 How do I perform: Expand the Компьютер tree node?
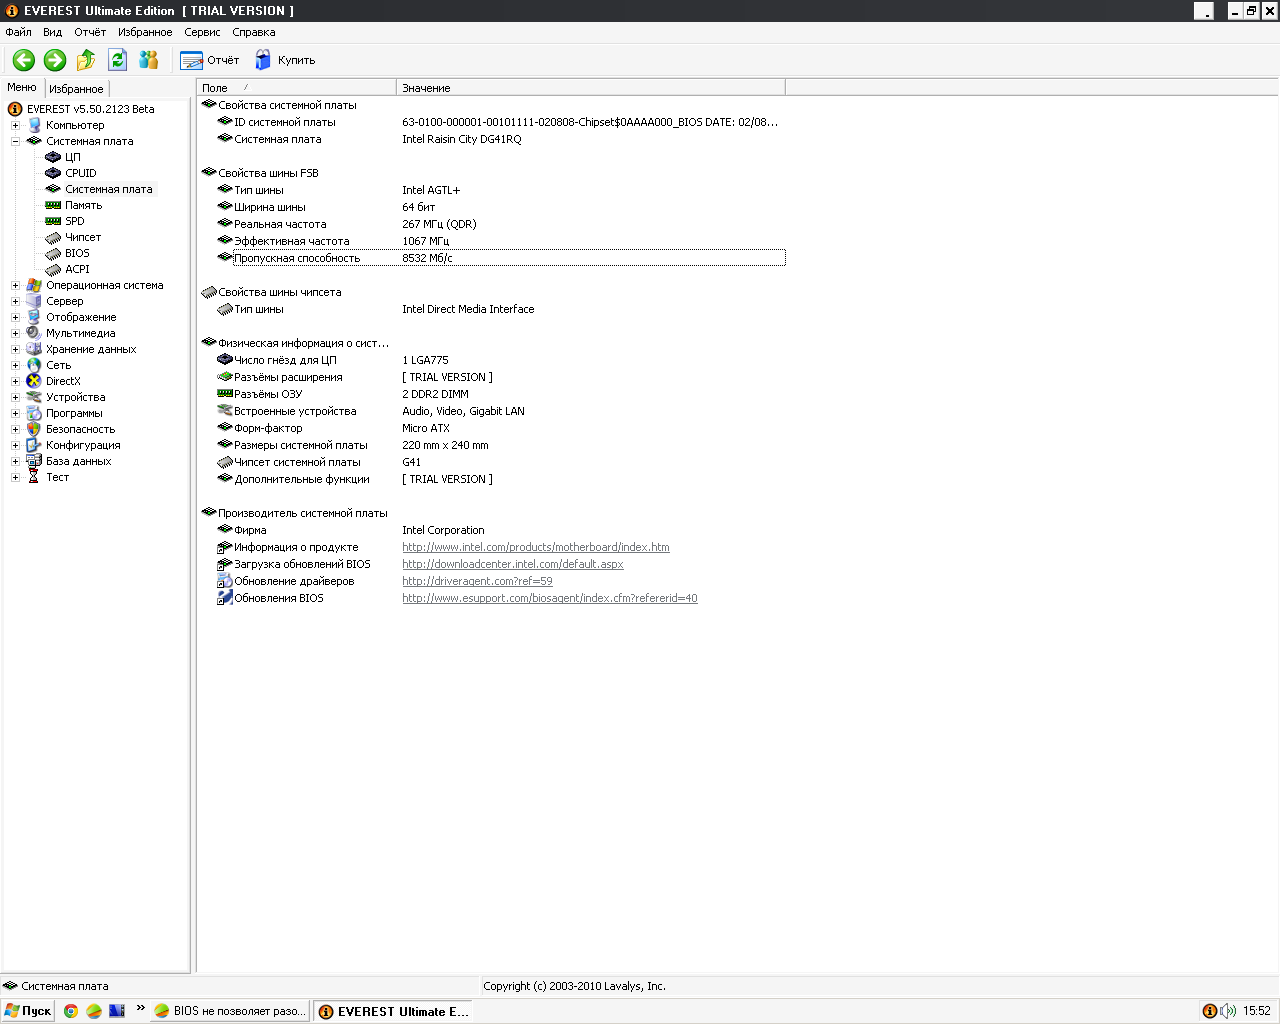point(15,125)
